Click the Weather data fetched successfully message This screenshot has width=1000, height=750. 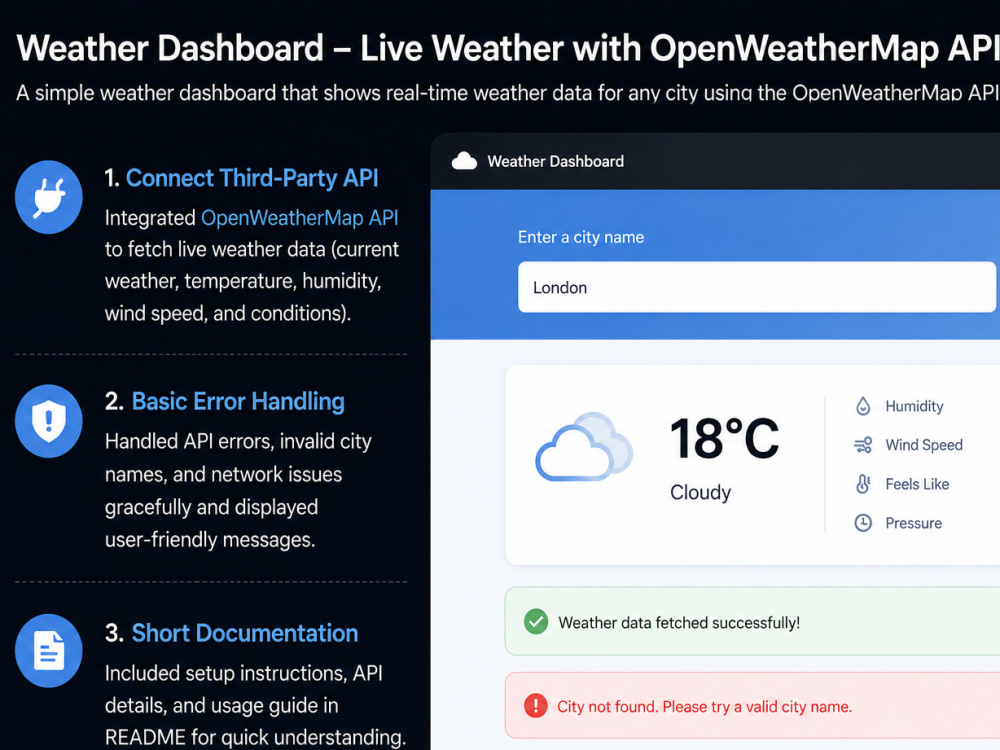[x=679, y=623]
